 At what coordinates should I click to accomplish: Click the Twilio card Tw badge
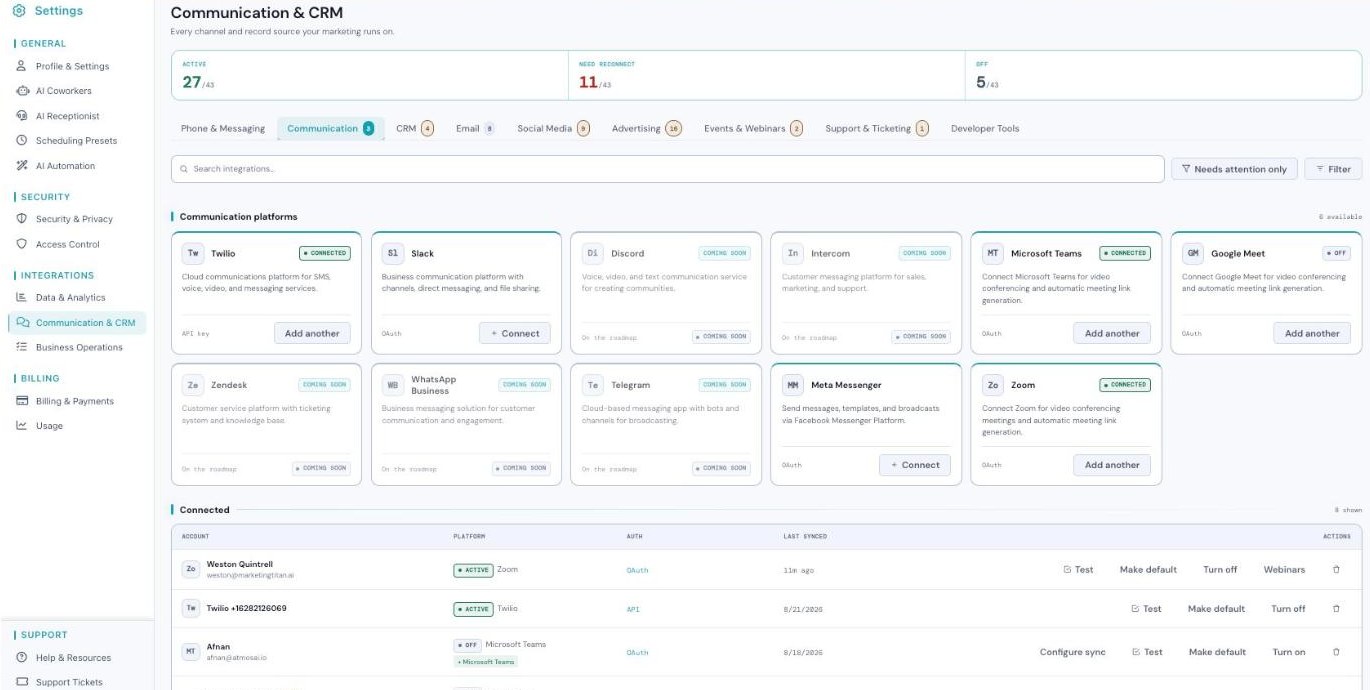(193, 253)
